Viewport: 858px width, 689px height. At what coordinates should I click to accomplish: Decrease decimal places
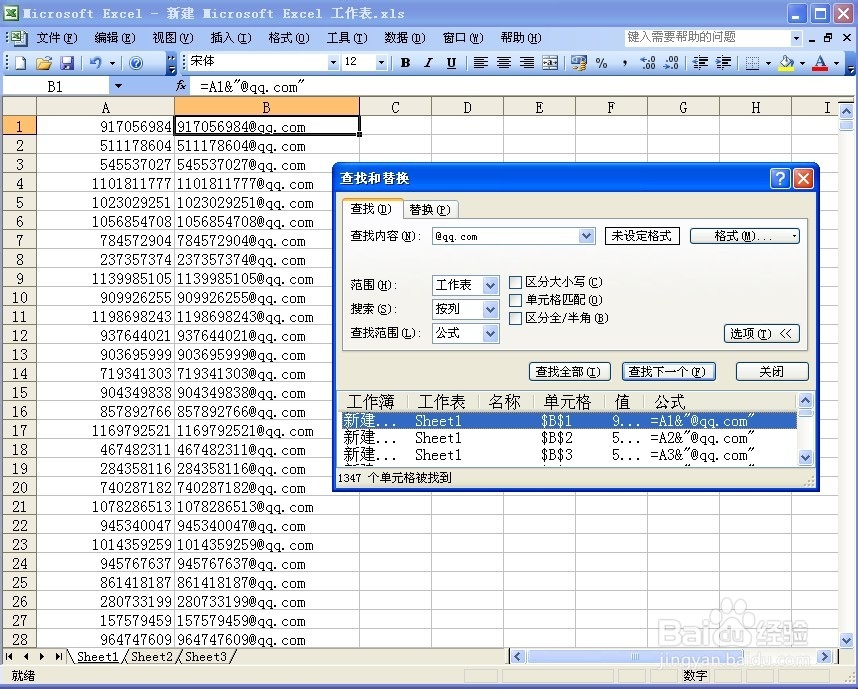[671, 63]
